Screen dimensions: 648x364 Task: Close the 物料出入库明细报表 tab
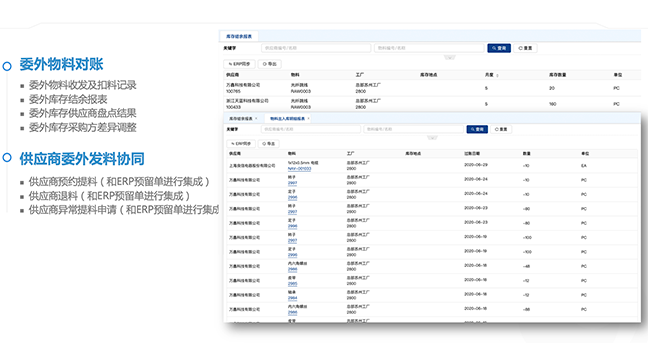308,119
